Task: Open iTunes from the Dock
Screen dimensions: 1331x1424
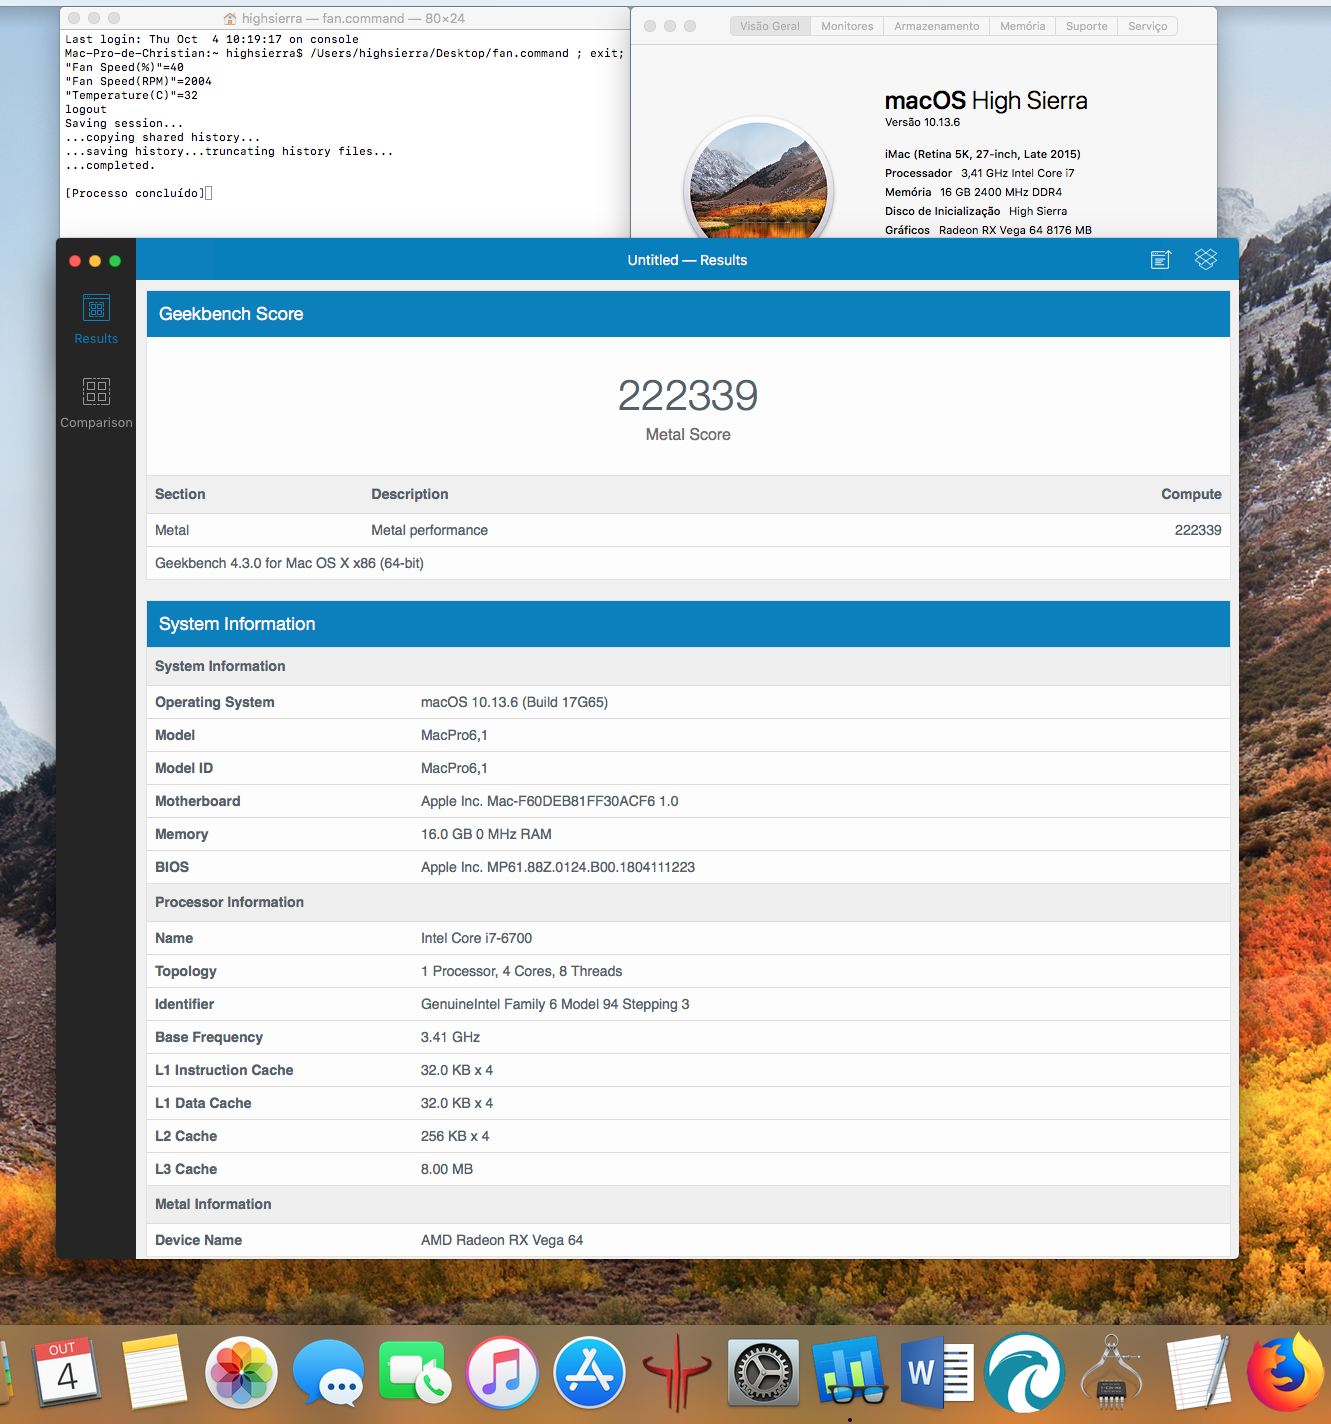Action: 502,1372
